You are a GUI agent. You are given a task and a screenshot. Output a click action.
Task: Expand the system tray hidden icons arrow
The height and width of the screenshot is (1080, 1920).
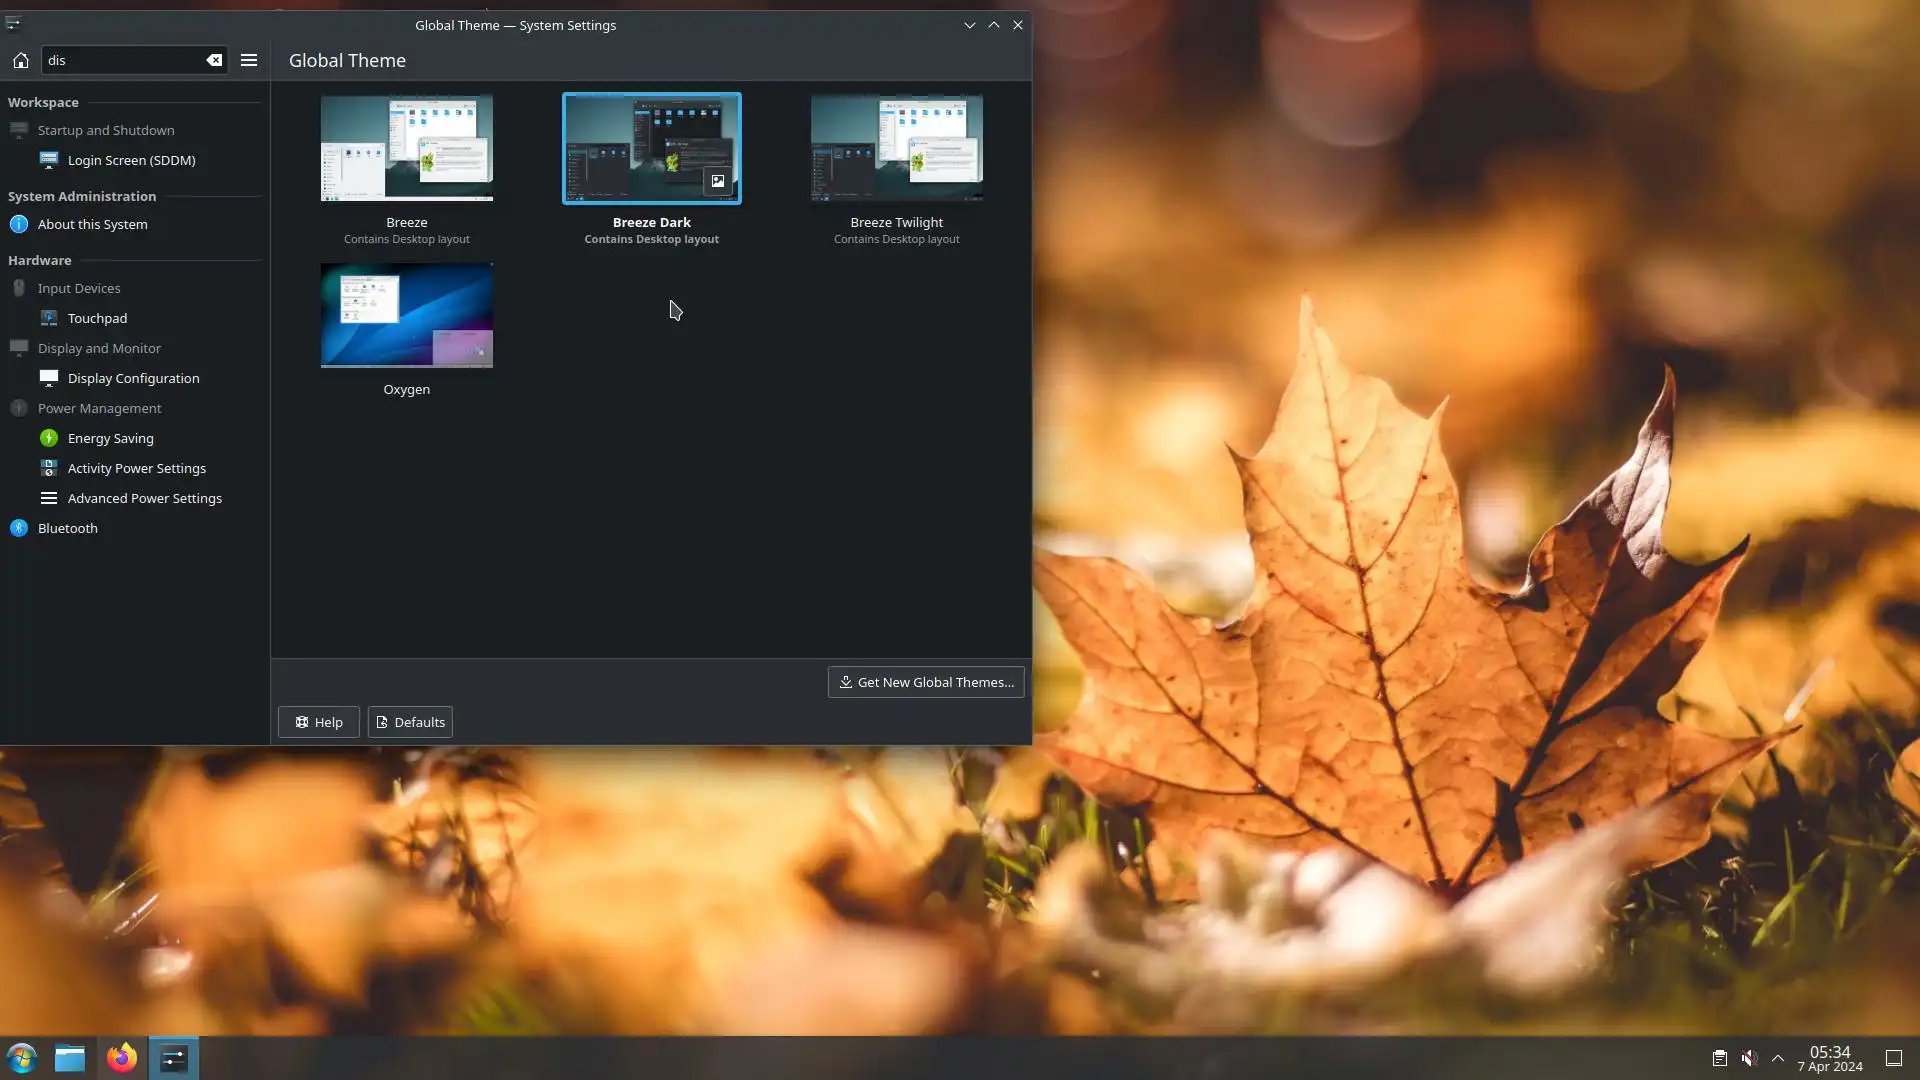[x=1778, y=1058]
